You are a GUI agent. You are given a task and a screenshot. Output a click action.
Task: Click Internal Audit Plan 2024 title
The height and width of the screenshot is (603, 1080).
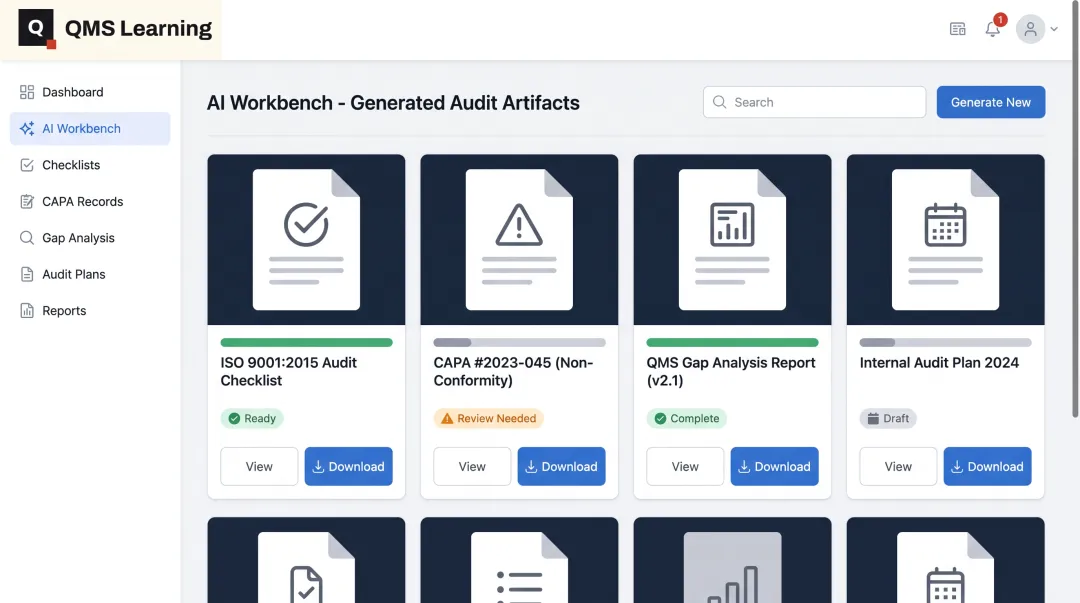939,362
